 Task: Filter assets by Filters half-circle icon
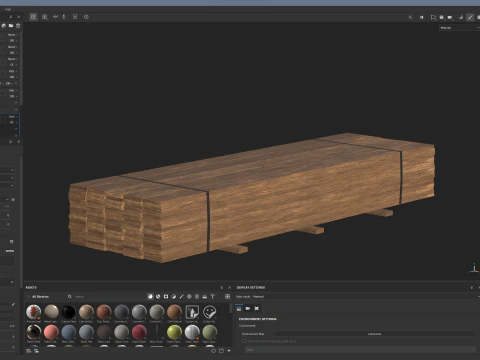(174, 296)
